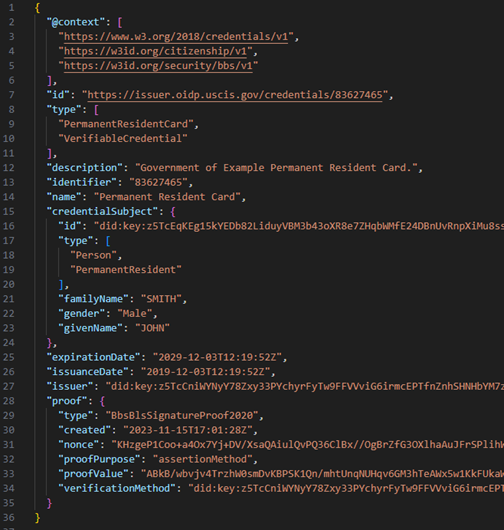Click the "Male" gender value
Viewport: 504px width, 530px height.
click(x=135, y=314)
